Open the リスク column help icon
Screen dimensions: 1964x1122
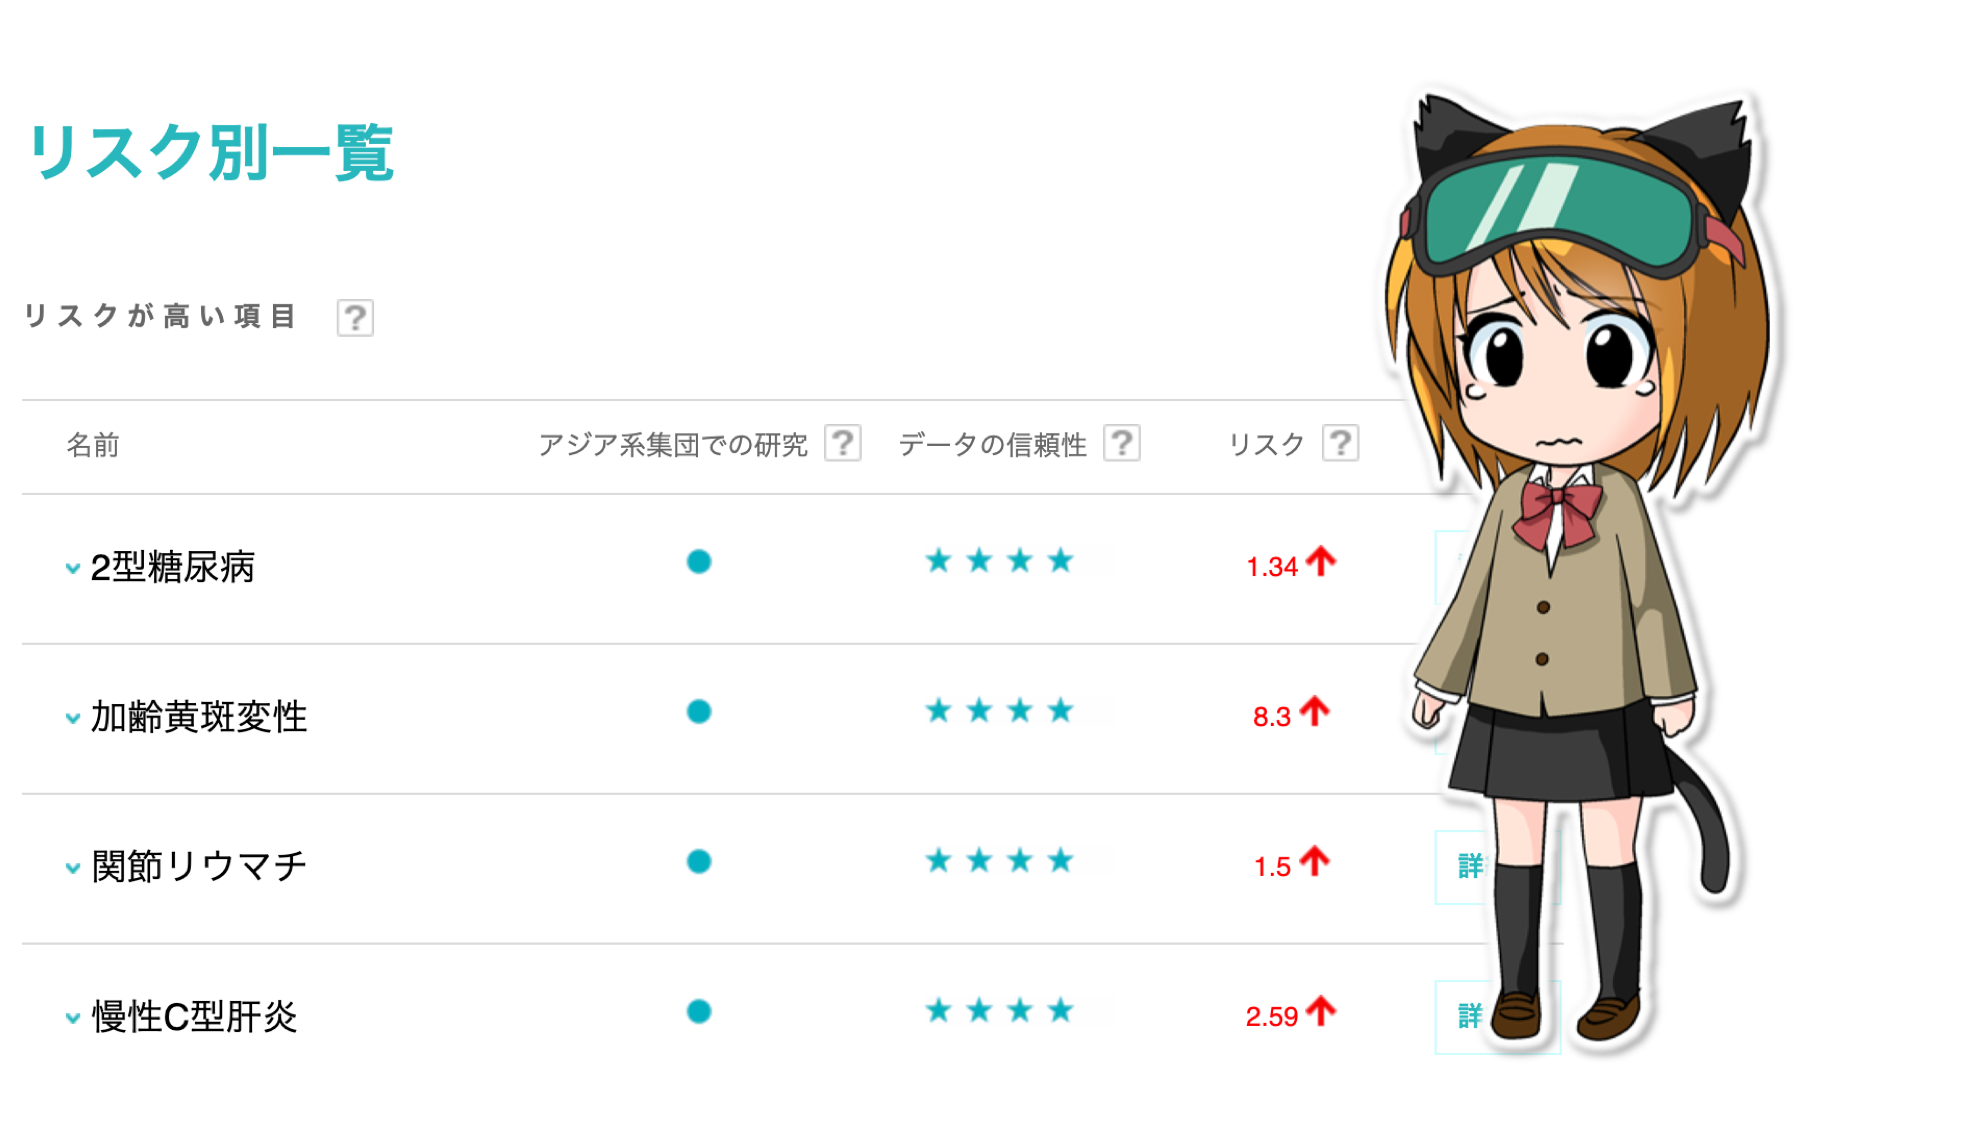pyautogui.click(x=1340, y=443)
